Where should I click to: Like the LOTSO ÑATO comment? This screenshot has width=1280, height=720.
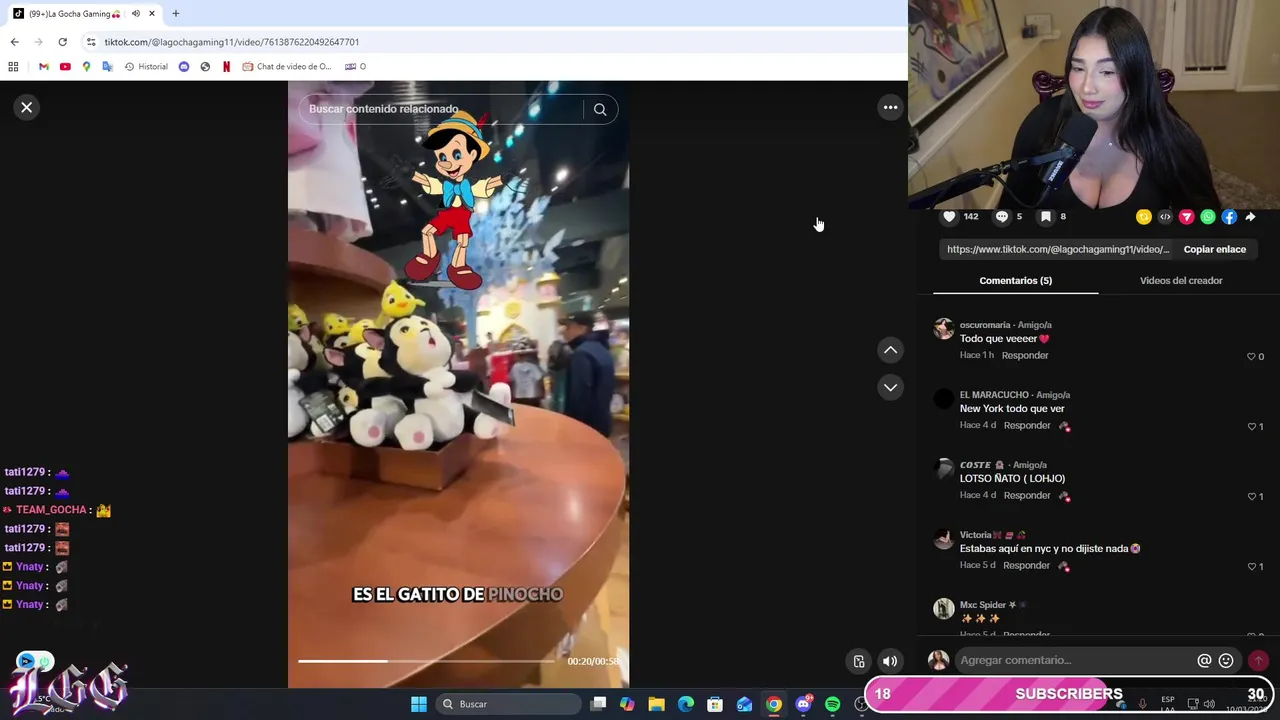[1251, 496]
